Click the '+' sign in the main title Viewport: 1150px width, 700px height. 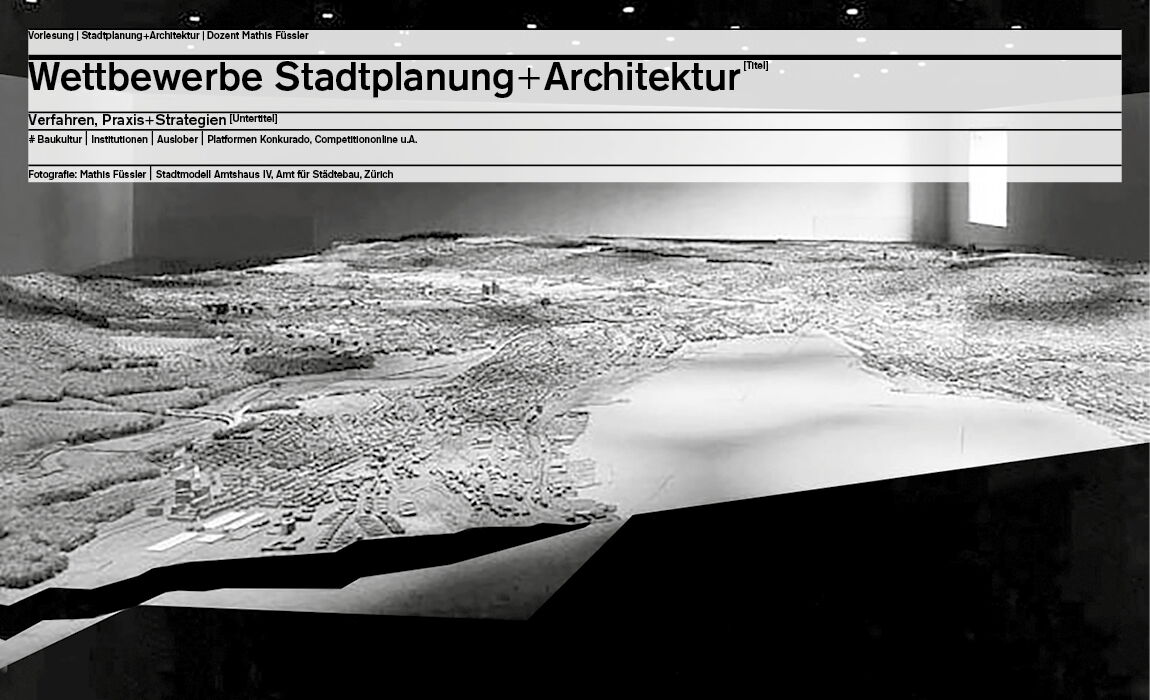point(529,80)
